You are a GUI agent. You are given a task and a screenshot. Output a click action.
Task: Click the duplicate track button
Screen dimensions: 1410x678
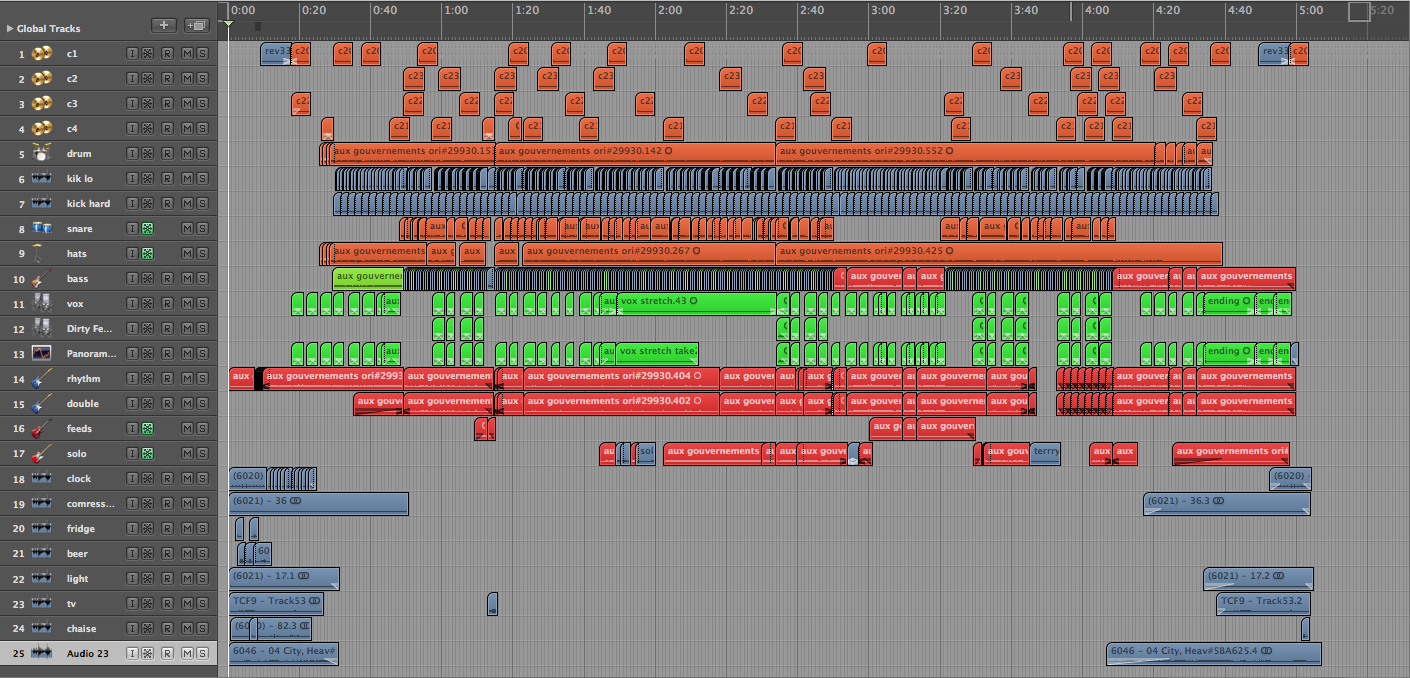tap(197, 25)
